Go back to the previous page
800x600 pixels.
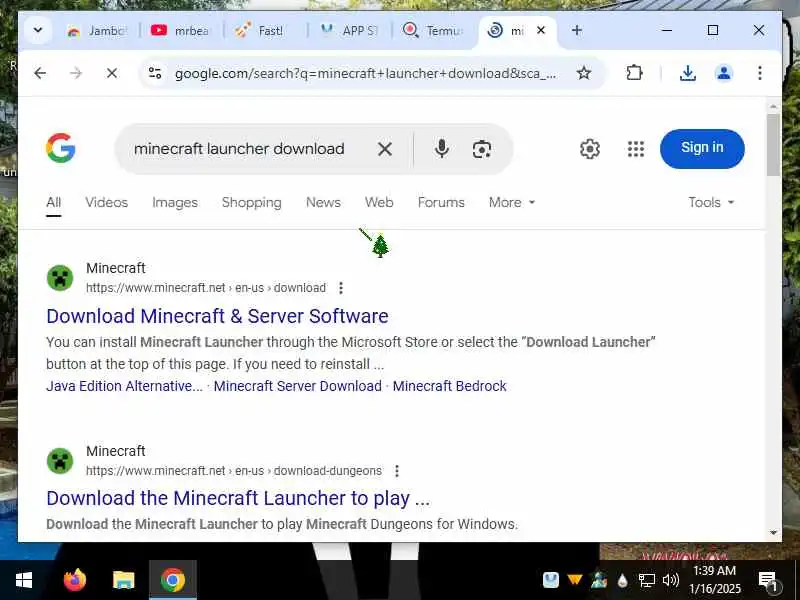coord(40,73)
